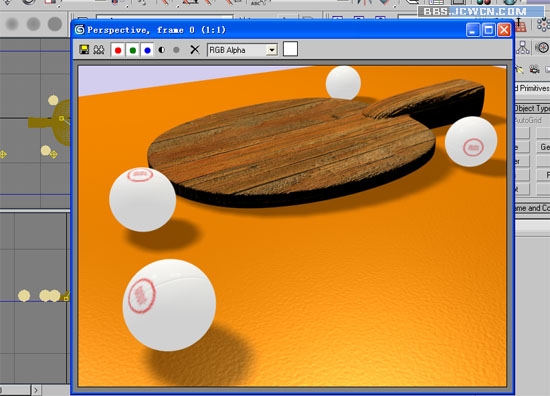Click the render window's logo icon

[80, 30]
